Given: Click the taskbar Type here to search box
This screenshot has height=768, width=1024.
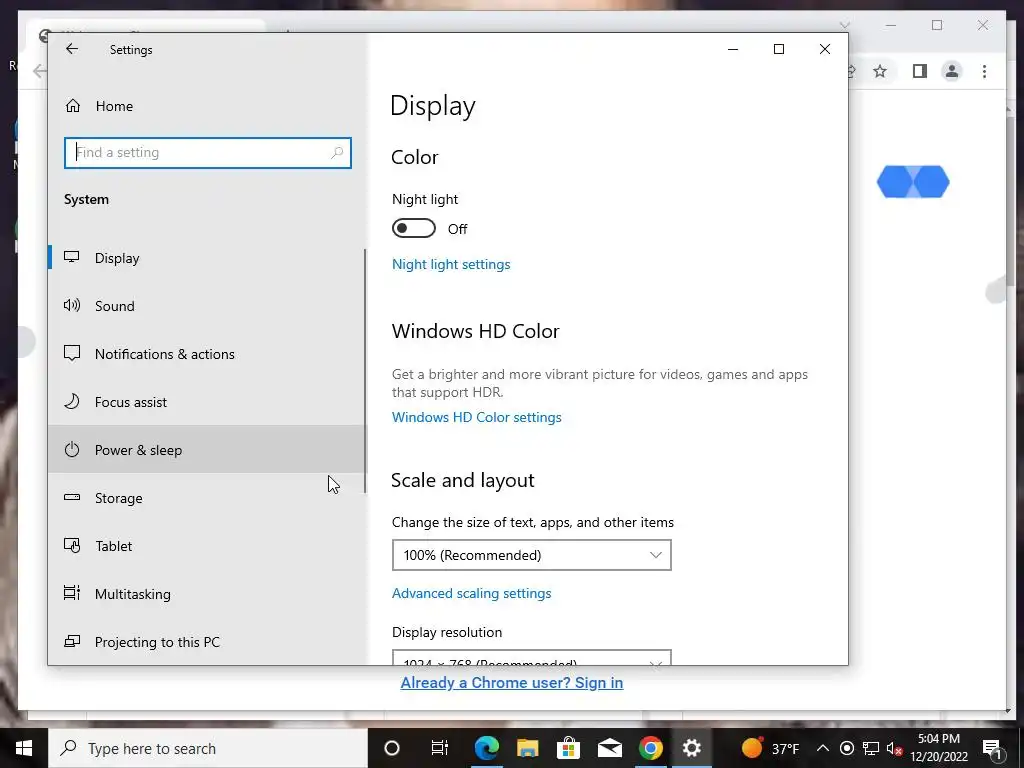Looking at the screenshot, I should [x=208, y=748].
